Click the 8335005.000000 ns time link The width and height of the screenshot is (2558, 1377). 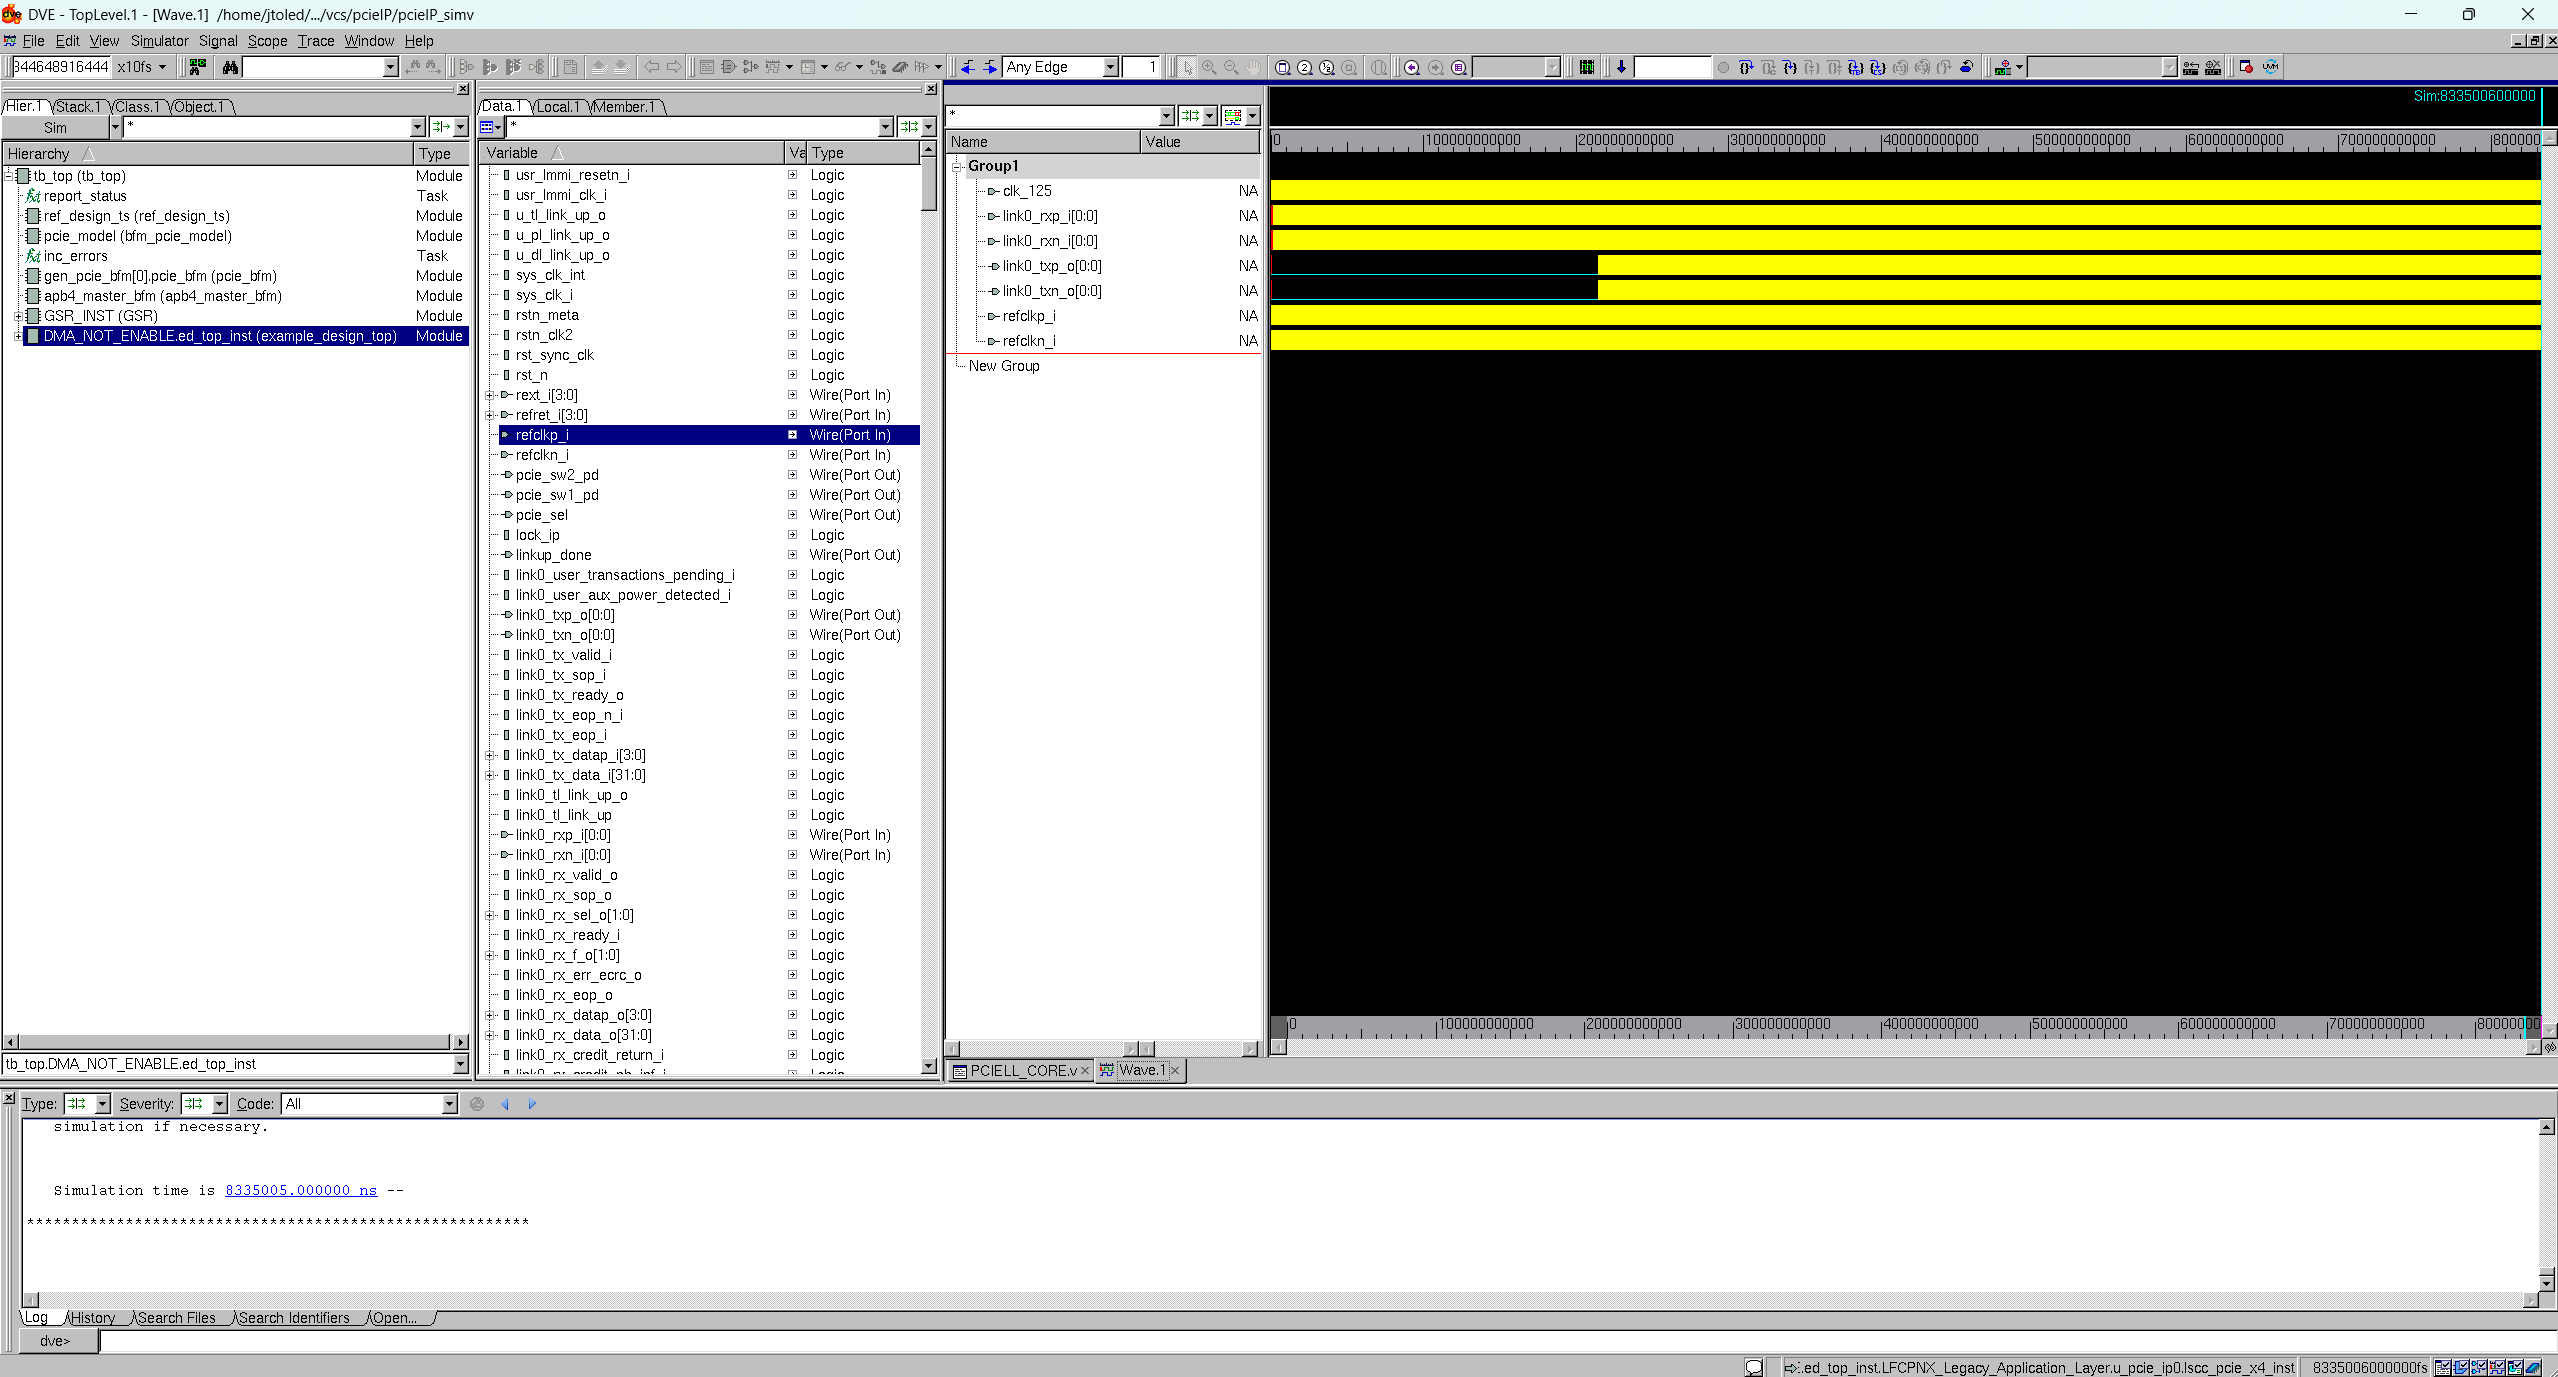pyautogui.click(x=301, y=1190)
